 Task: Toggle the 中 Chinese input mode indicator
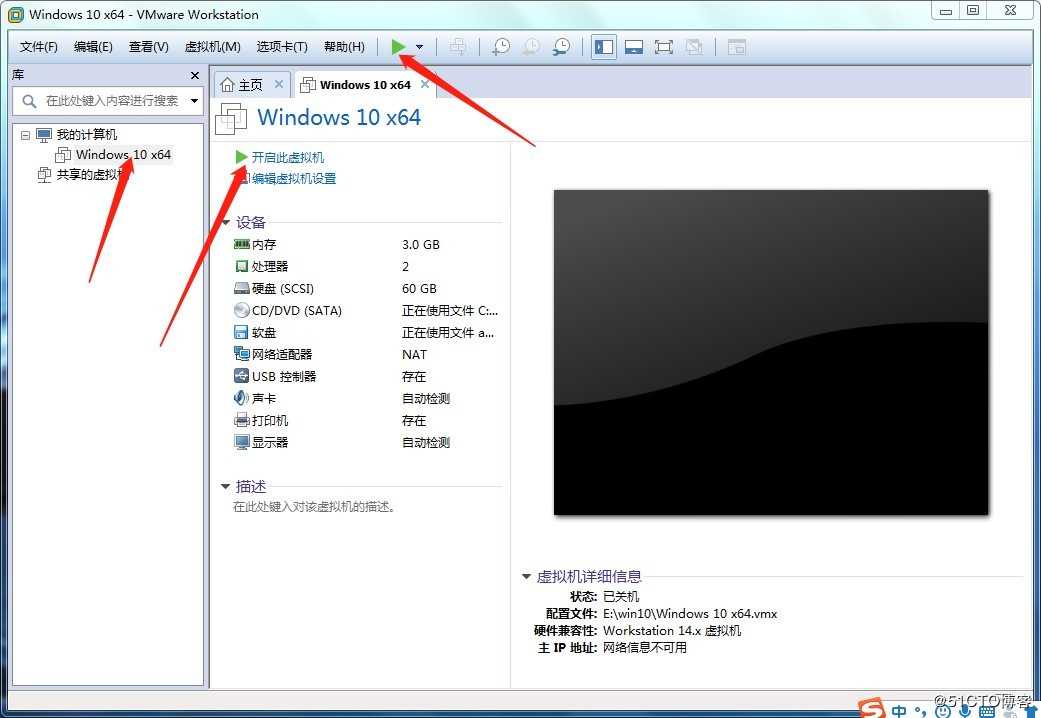899,711
